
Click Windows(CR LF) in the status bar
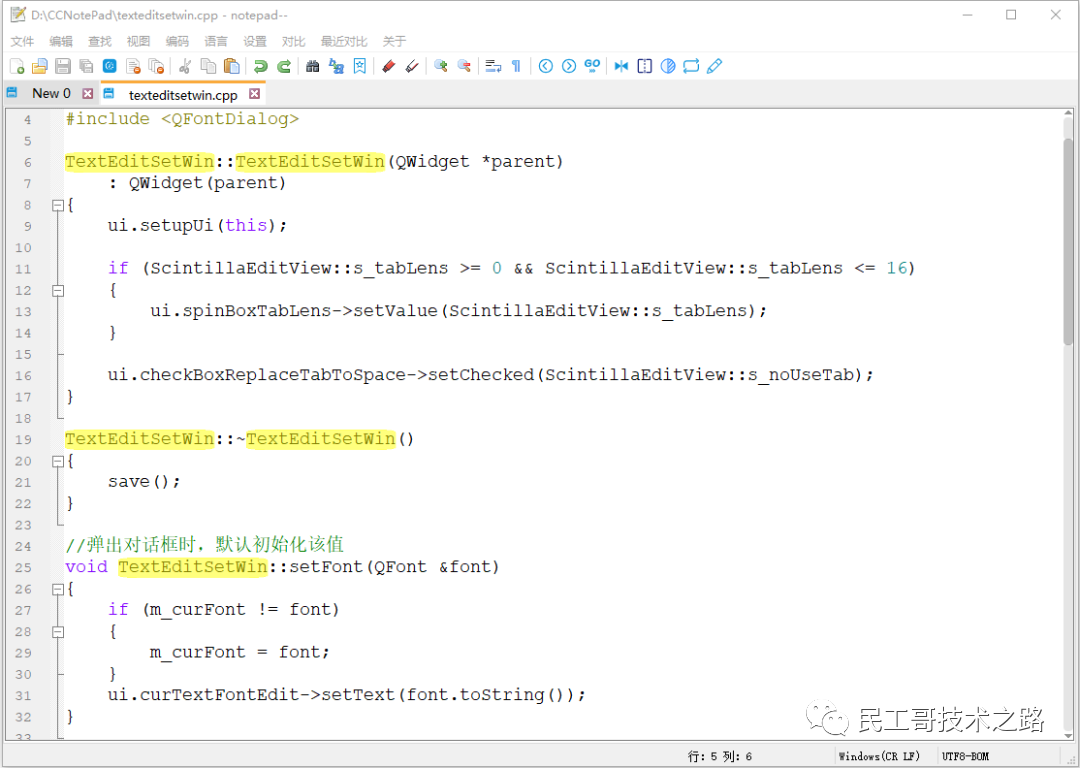878,756
